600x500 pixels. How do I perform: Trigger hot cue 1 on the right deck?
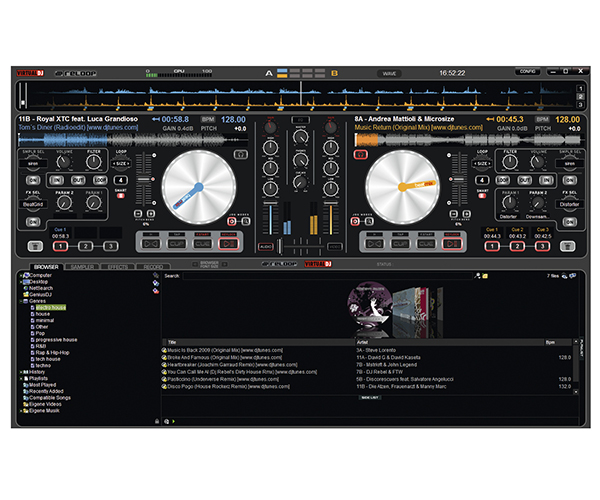pos(492,246)
